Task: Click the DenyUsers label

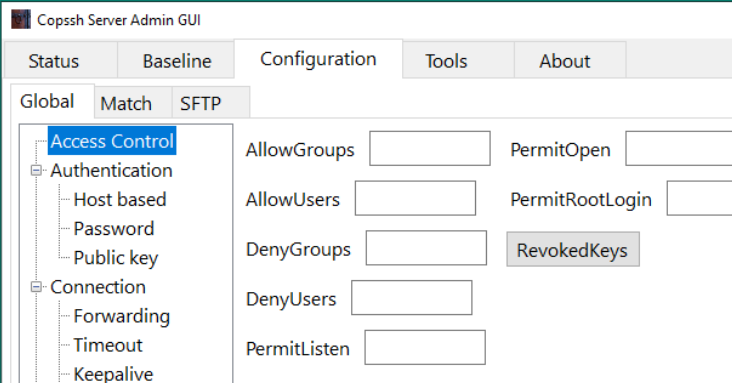Action: [291, 299]
